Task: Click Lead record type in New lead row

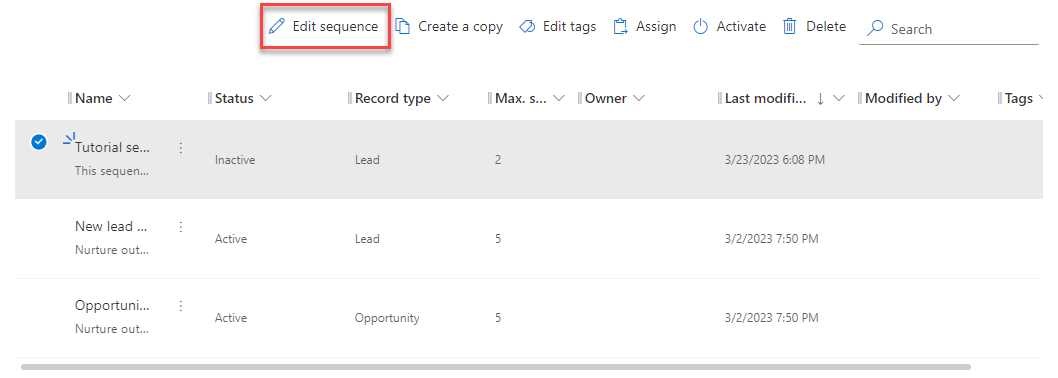Action: [x=368, y=239]
